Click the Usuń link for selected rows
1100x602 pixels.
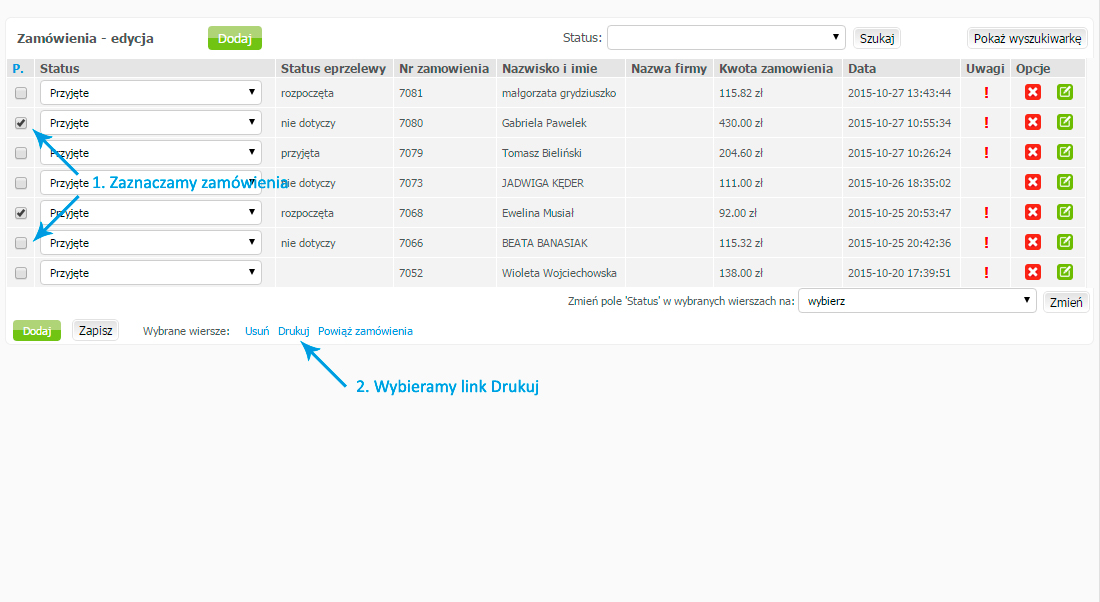click(x=257, y=331)
